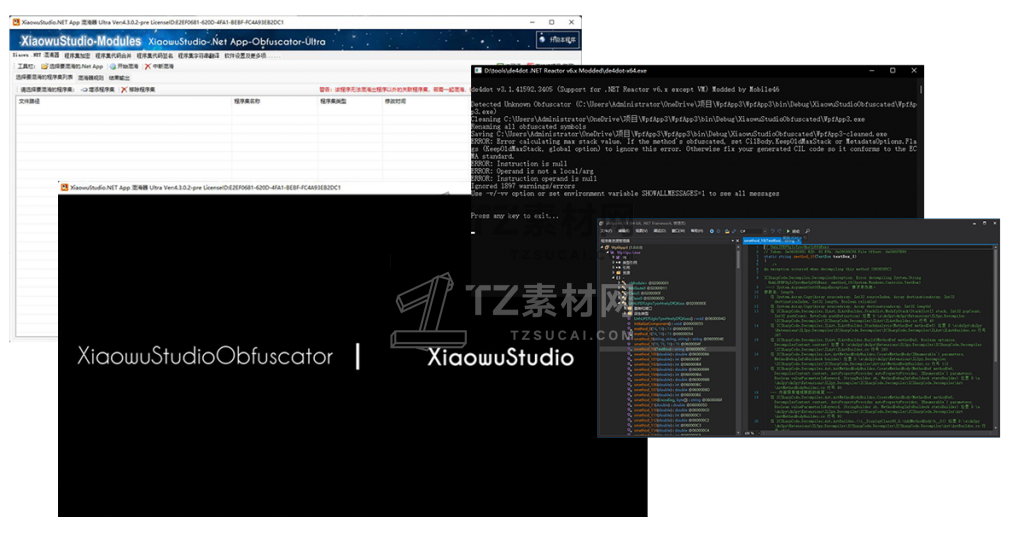This screenshot has width=1024, height=546.
Task: Click the save all icon in dnSpy toolbar
Action: 734,231
